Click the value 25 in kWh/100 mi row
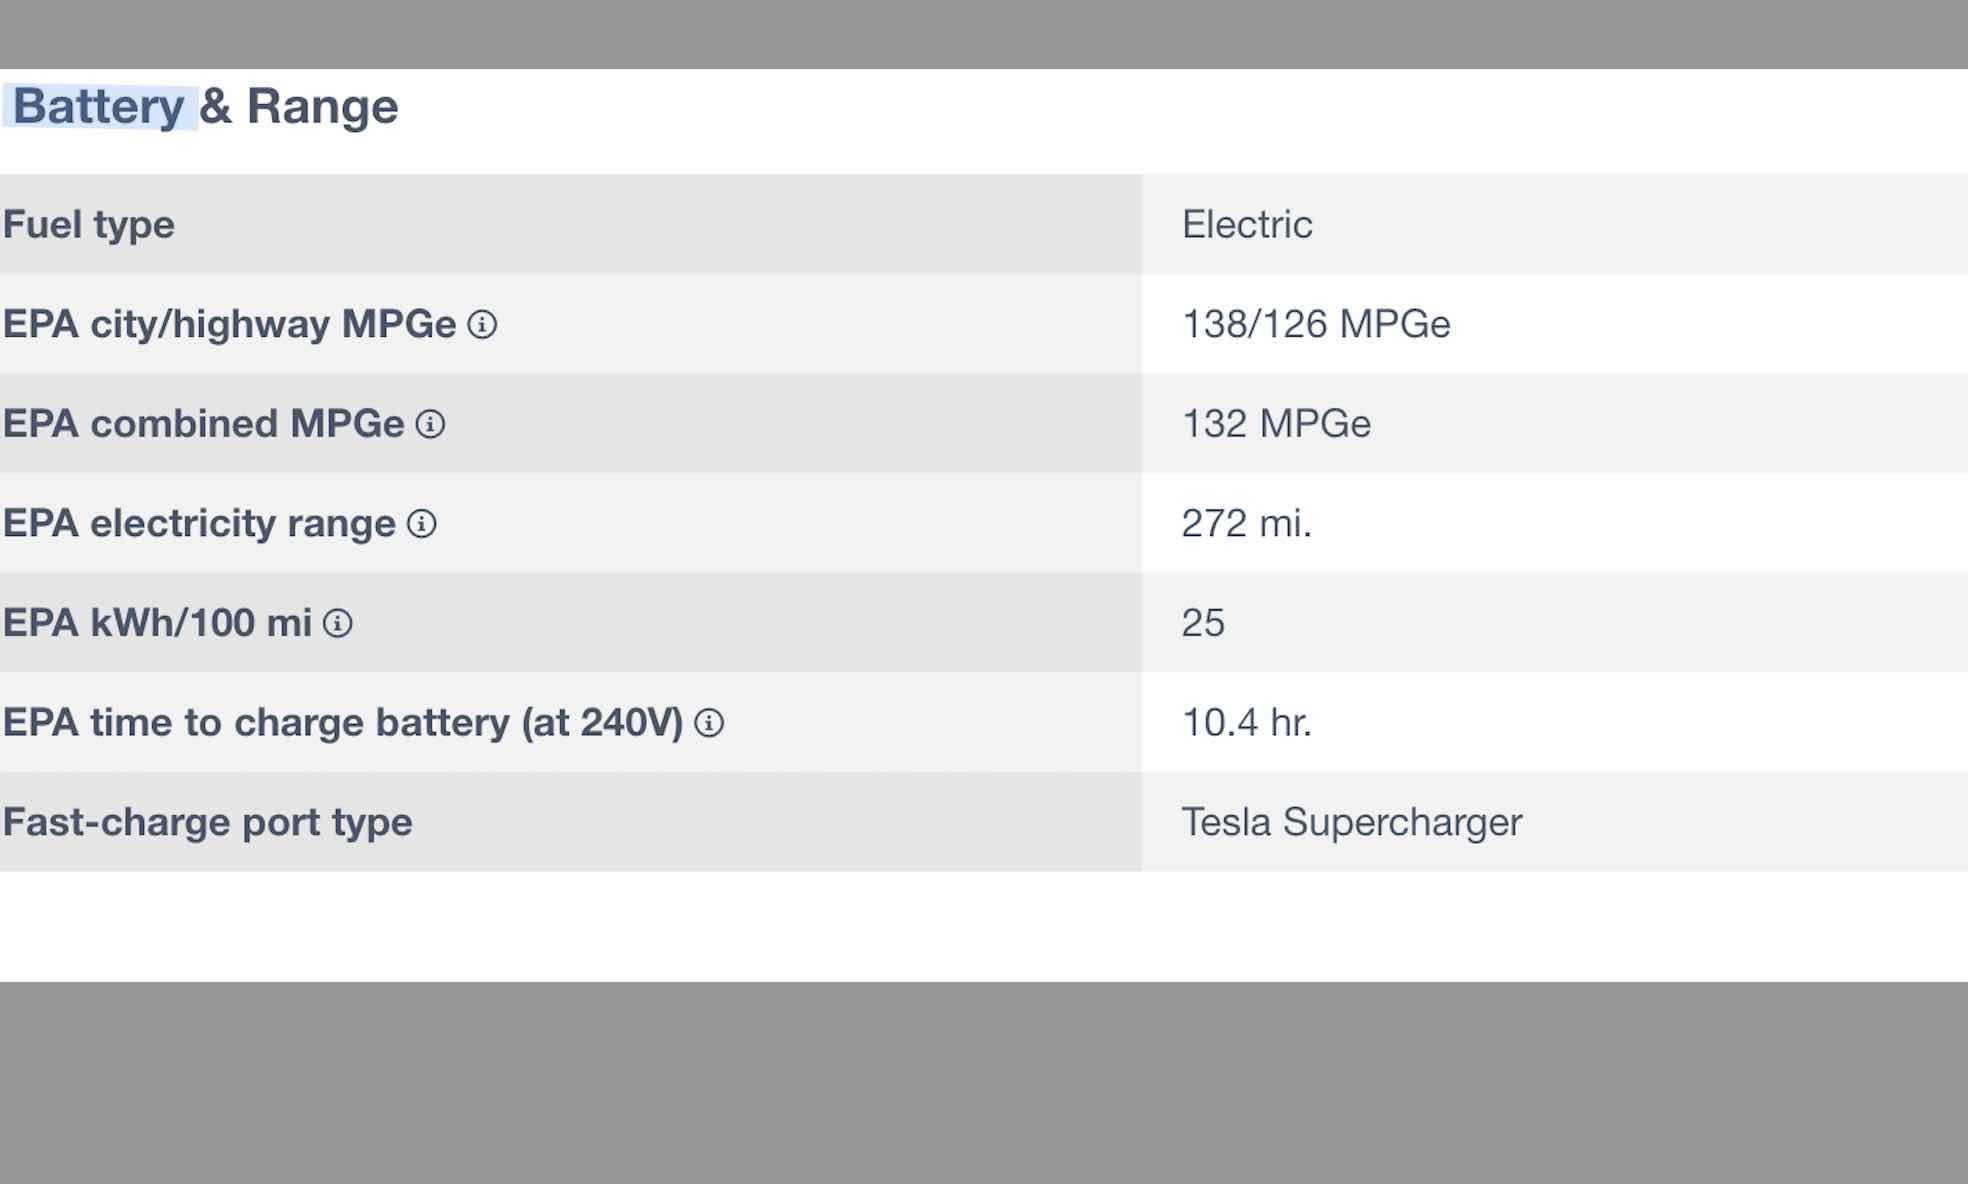Screen dimensions: 1968x1184 [1203, 623]
